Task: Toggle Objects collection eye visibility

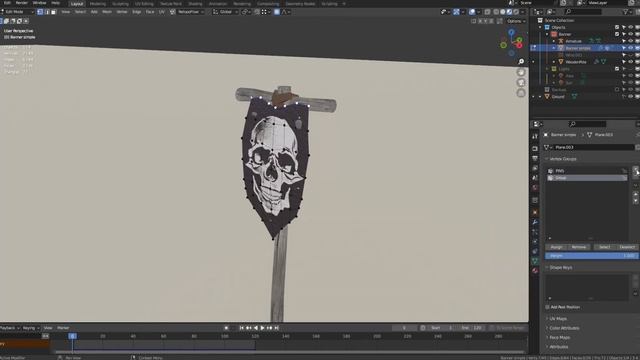Action: point(631,27)
